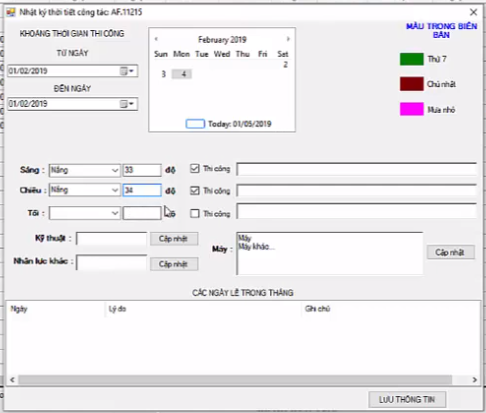Close the Nhật ký thời tiết dialog

coord(473,12)
